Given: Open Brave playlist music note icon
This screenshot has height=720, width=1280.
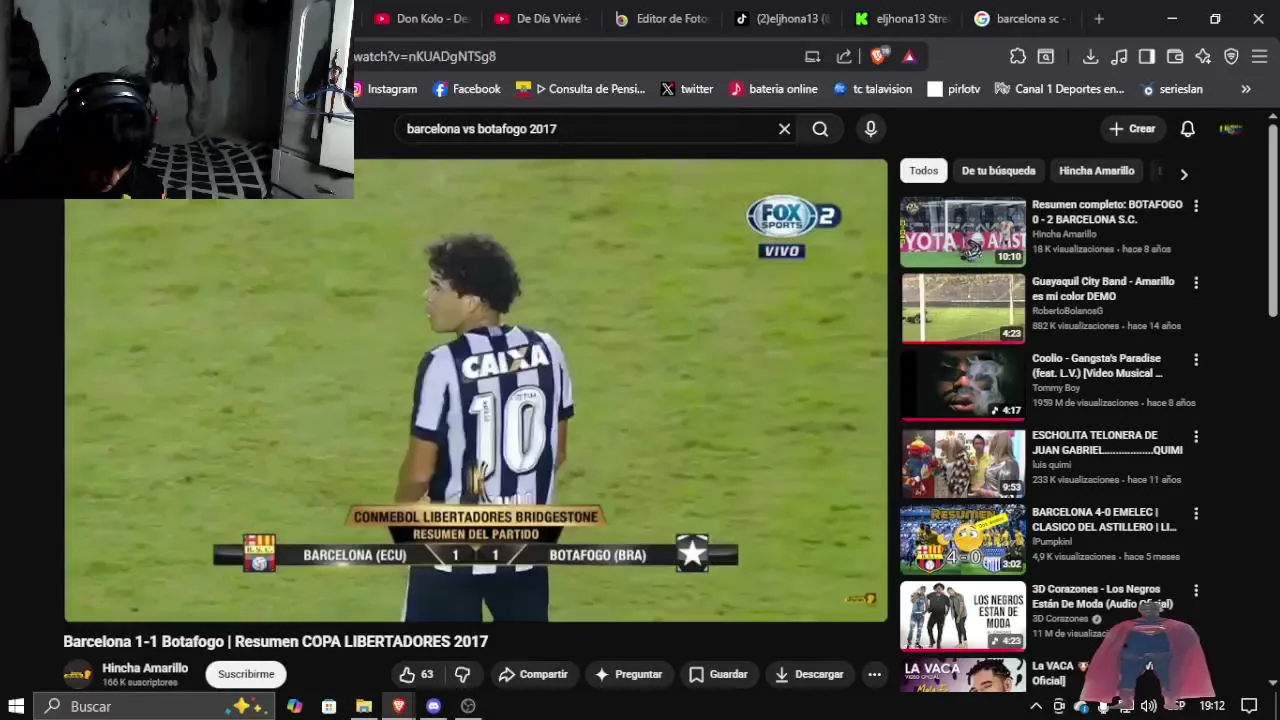Looking at the screenshot, I should click(x=1119, y=56).
